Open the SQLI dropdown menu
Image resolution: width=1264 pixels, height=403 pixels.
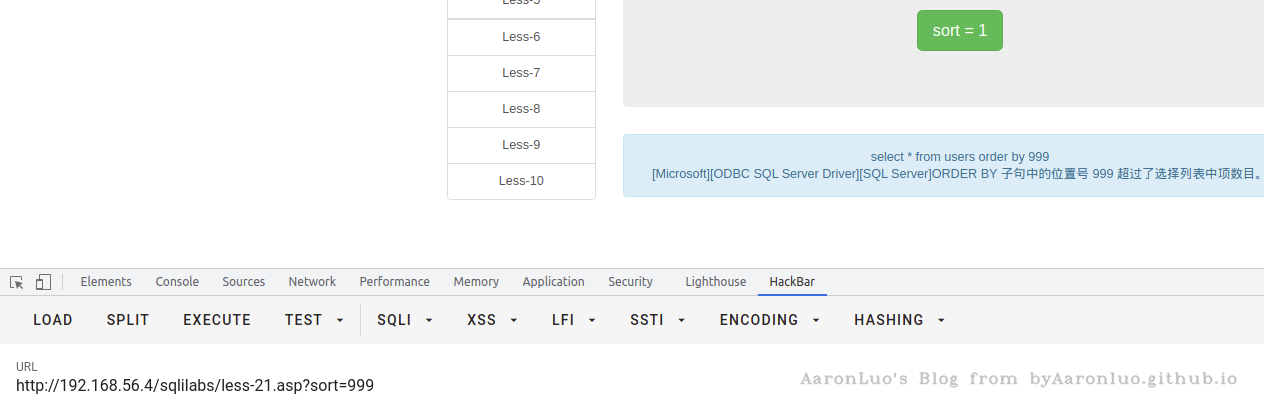[405, 320]
